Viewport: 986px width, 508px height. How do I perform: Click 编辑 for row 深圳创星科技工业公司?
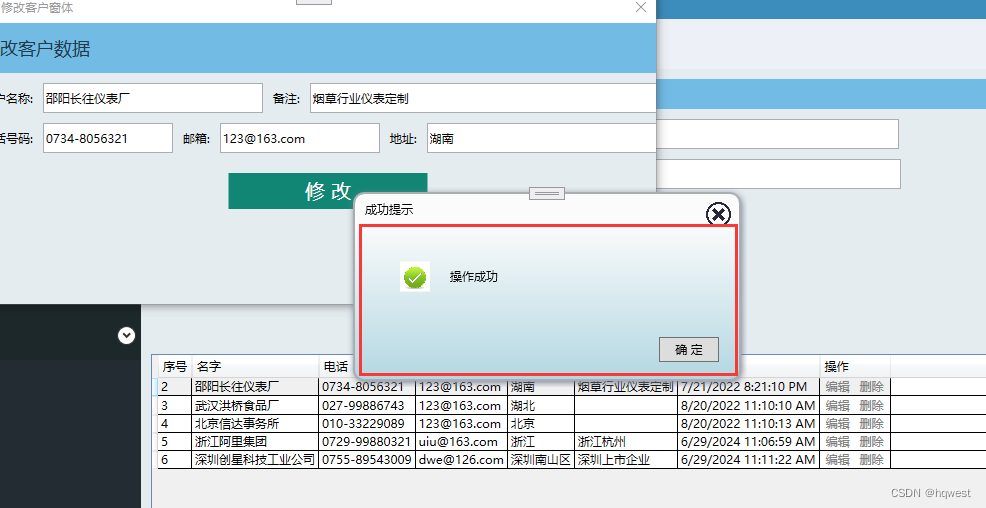838,460
